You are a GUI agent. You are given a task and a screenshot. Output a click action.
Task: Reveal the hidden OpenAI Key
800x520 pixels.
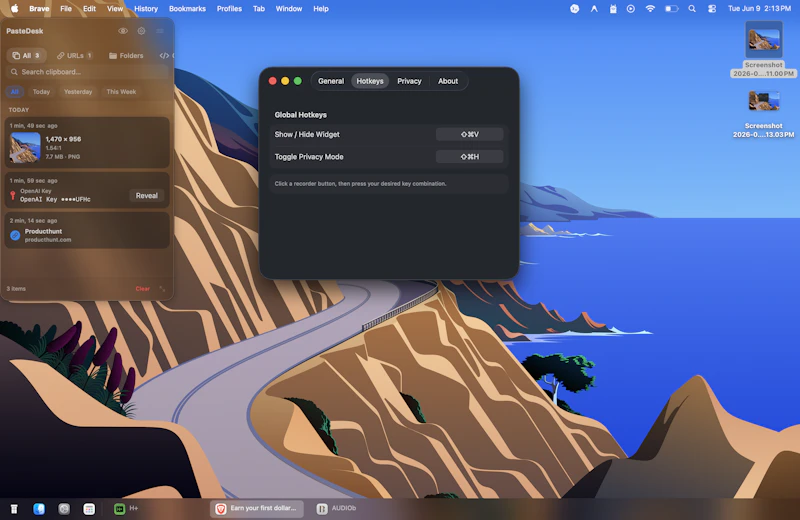(x=146, y=195)
